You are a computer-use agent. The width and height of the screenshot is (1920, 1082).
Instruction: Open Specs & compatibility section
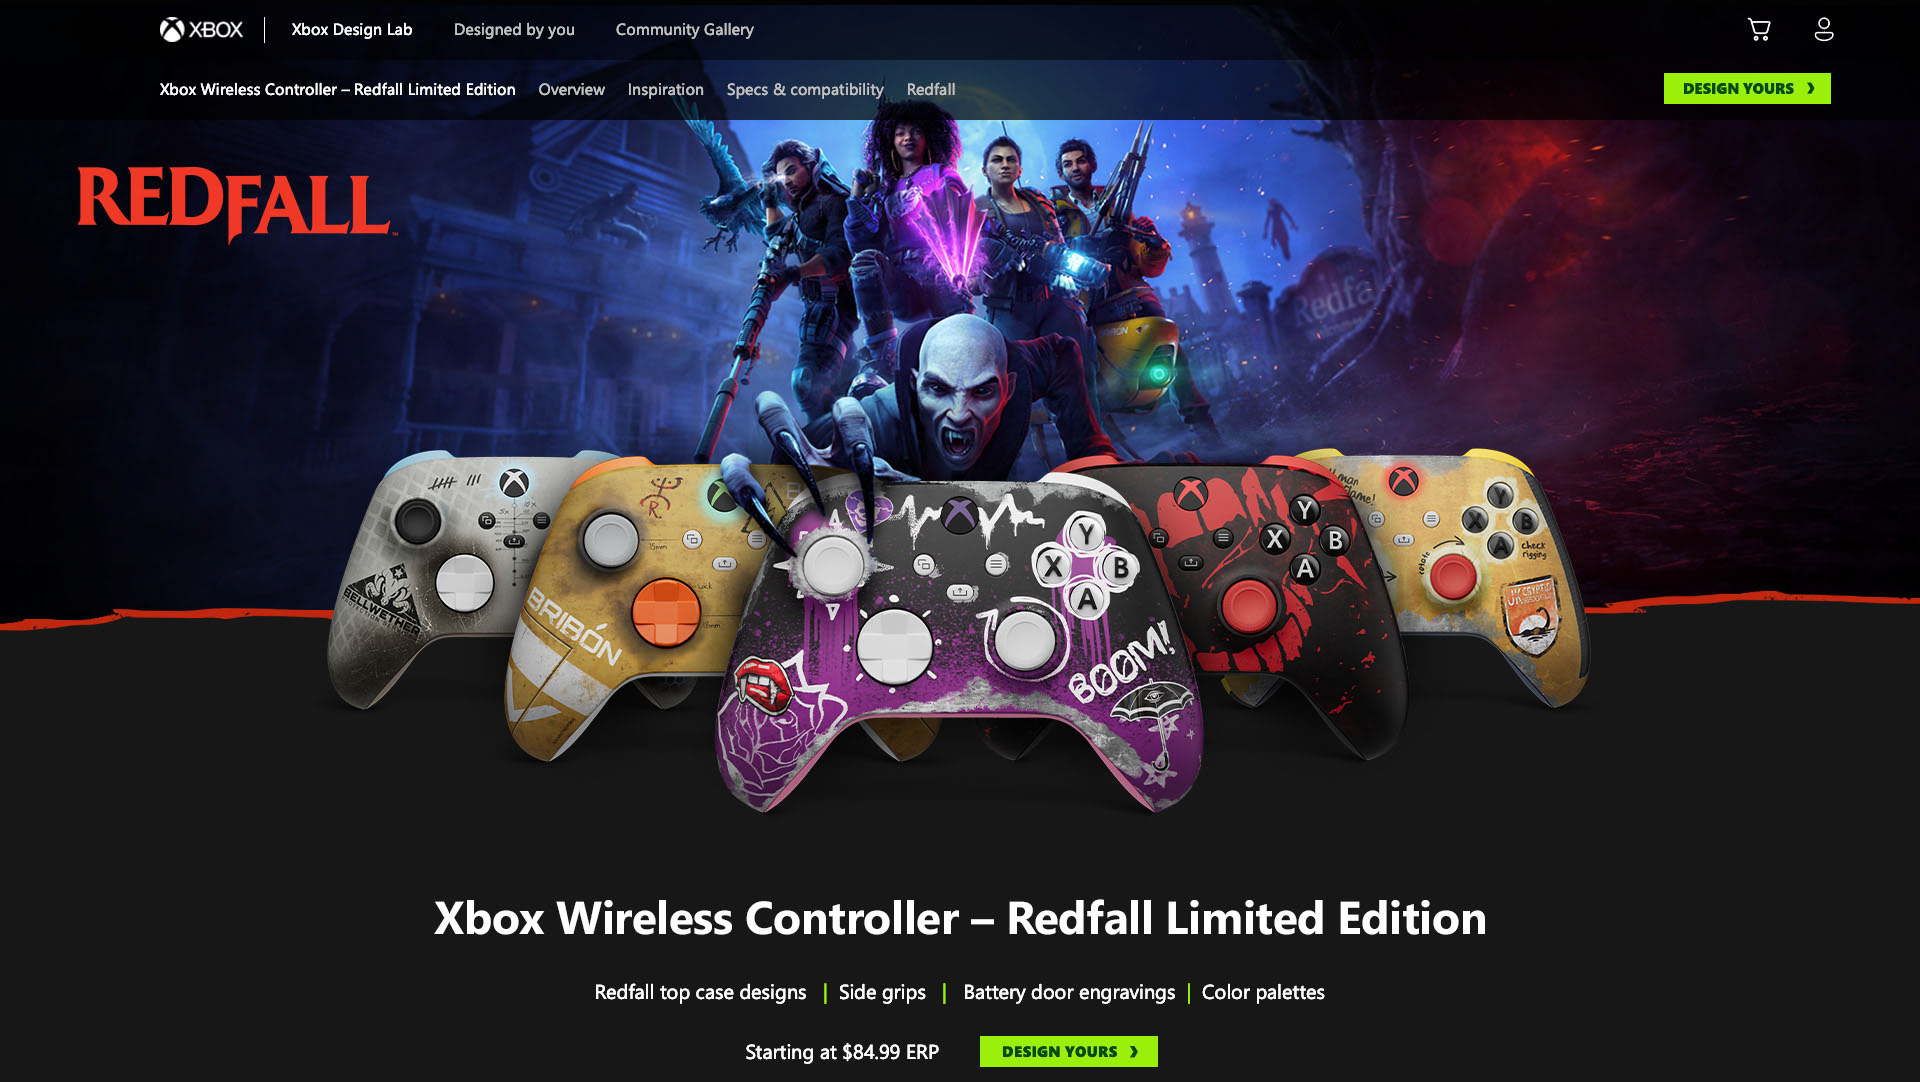[x=805, y=89]
